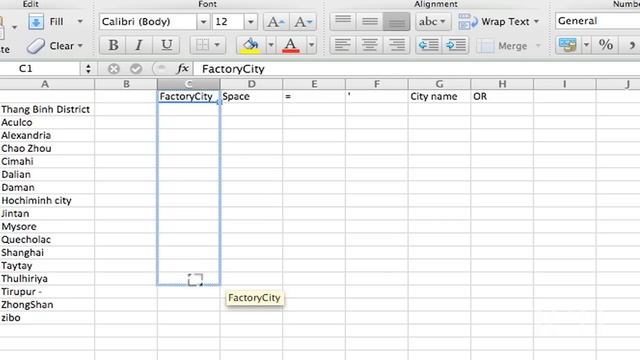
Task: Select cell Hochiminh city
Action: click(x=47, y=200)
